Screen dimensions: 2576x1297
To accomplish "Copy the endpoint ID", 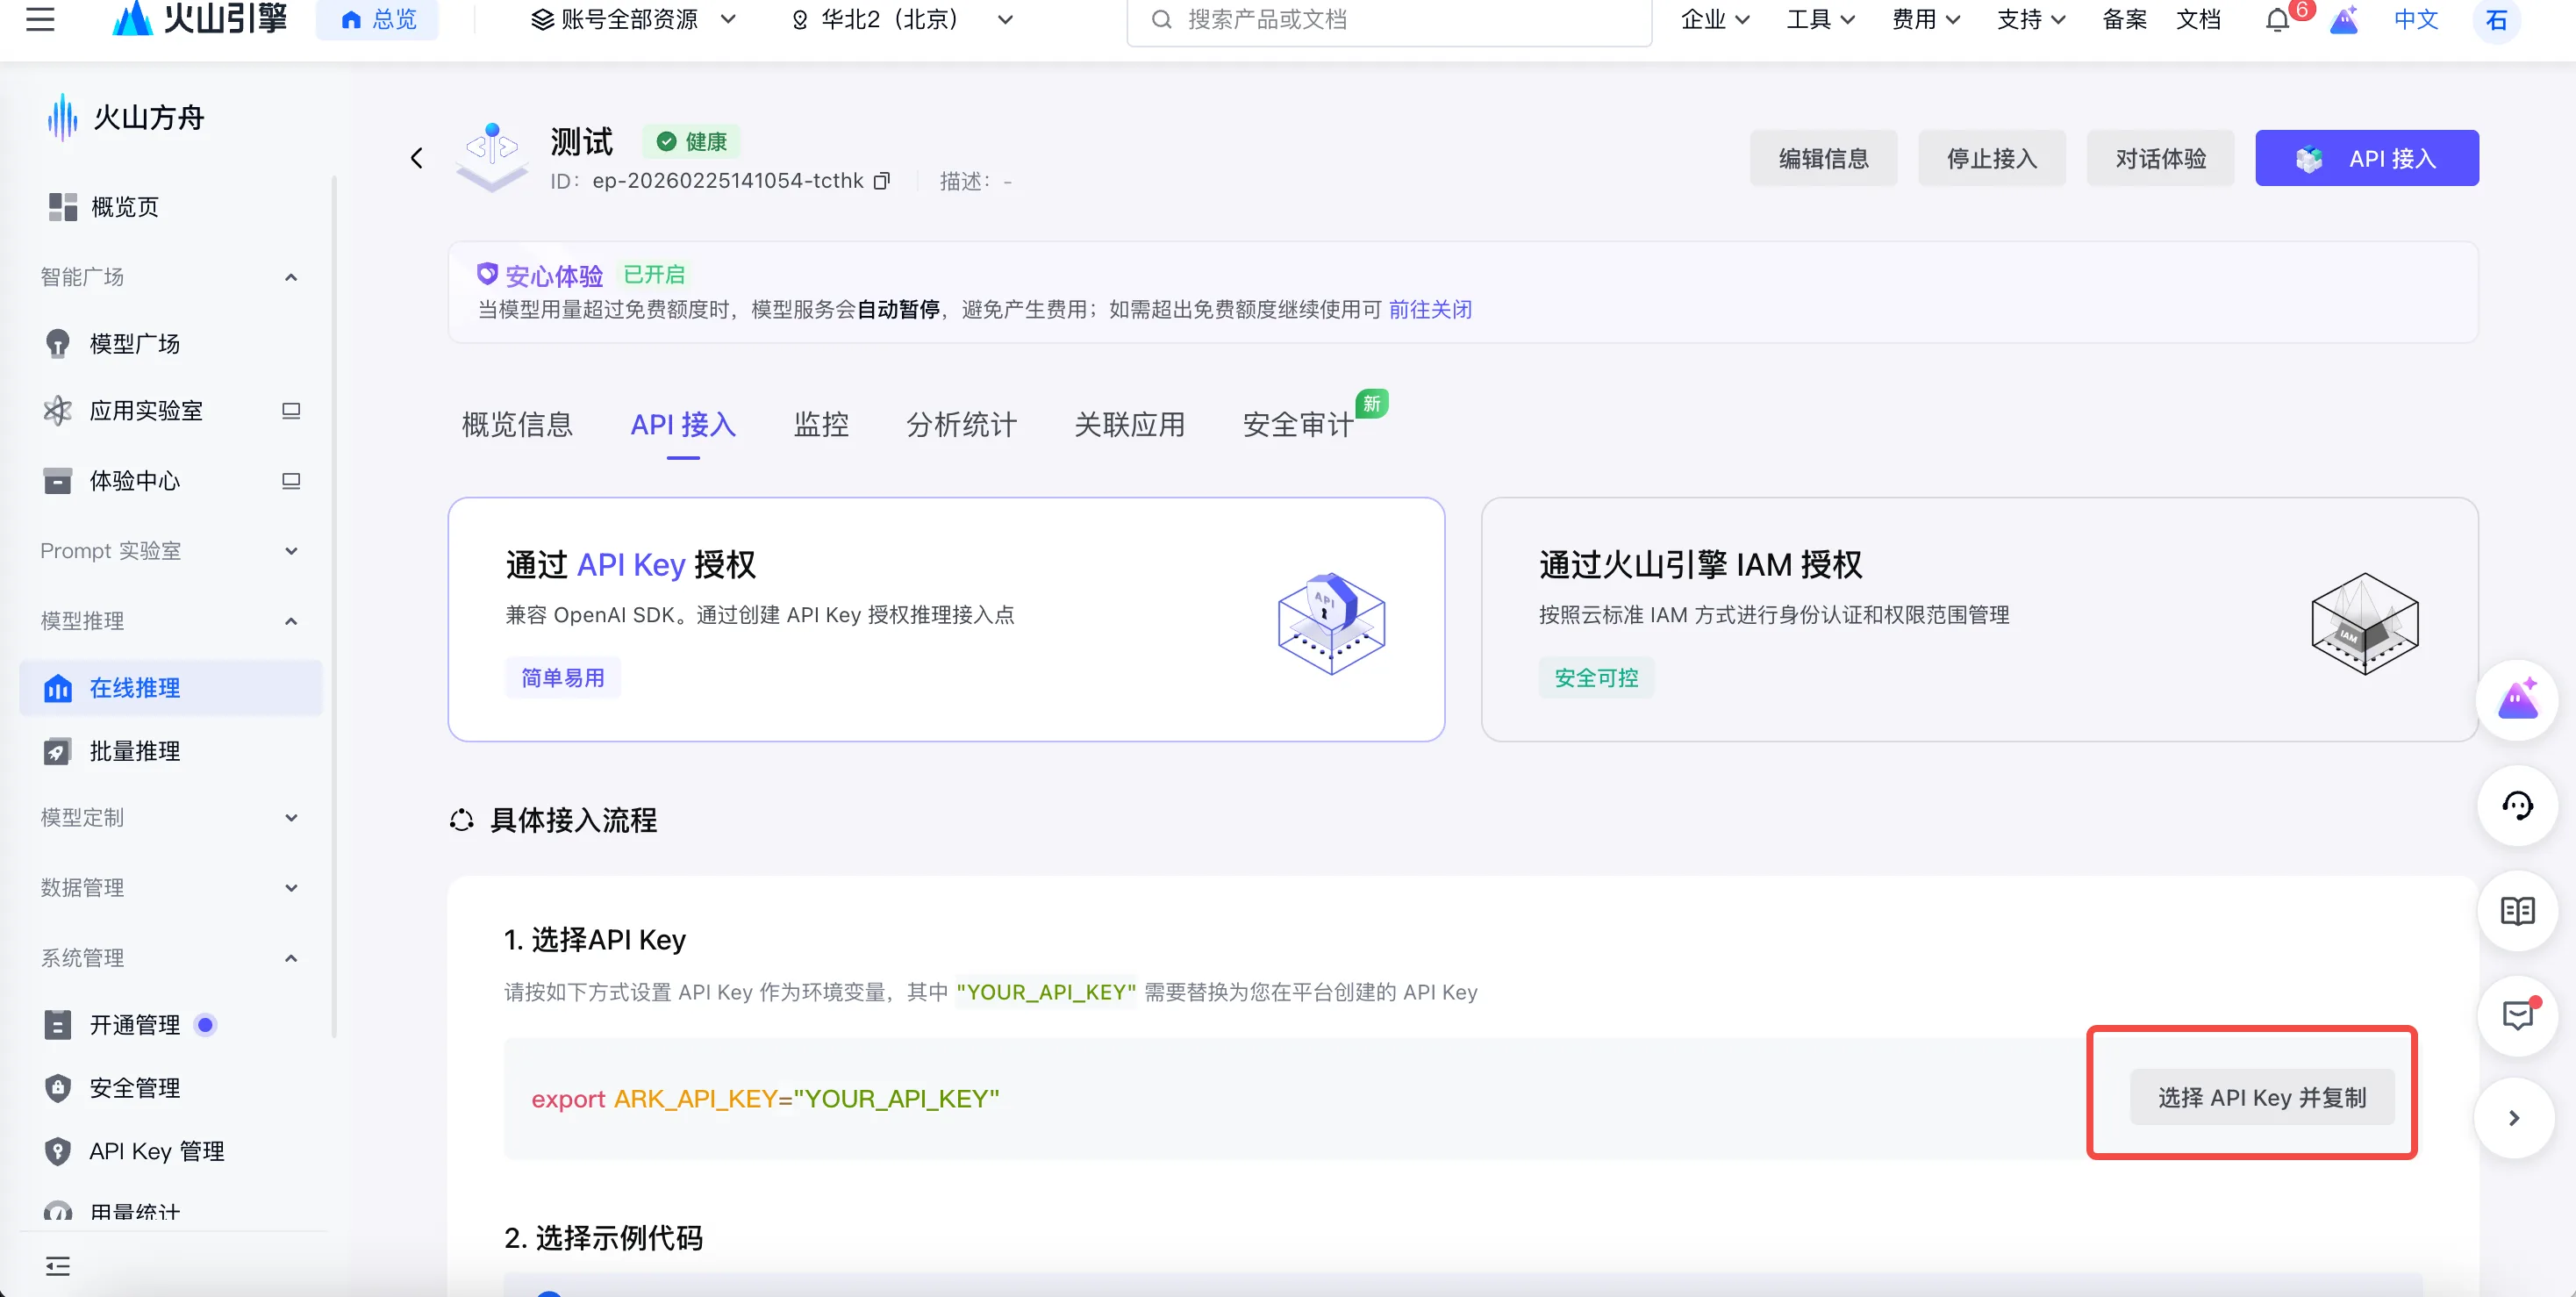I will coord(881,181).
